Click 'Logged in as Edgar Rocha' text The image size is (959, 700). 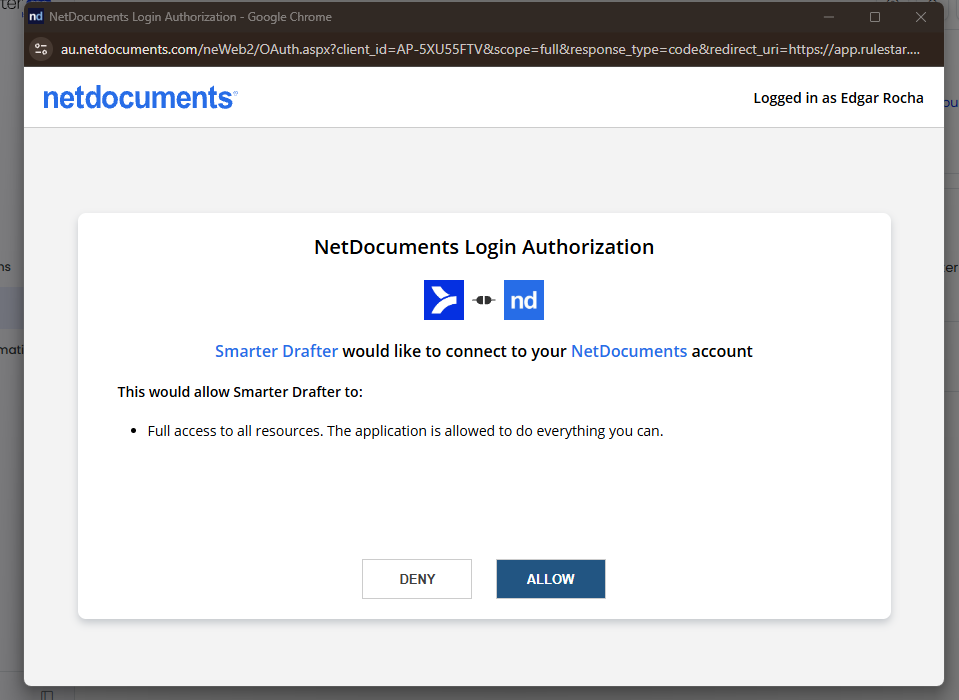coord(838,98)
